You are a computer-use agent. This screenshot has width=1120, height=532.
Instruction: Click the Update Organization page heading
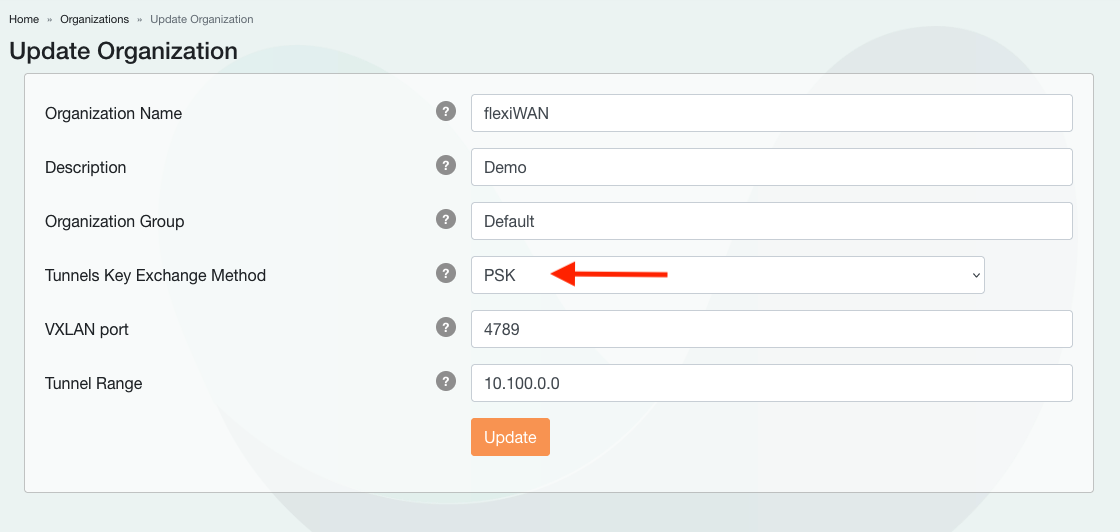click(123, 51)
